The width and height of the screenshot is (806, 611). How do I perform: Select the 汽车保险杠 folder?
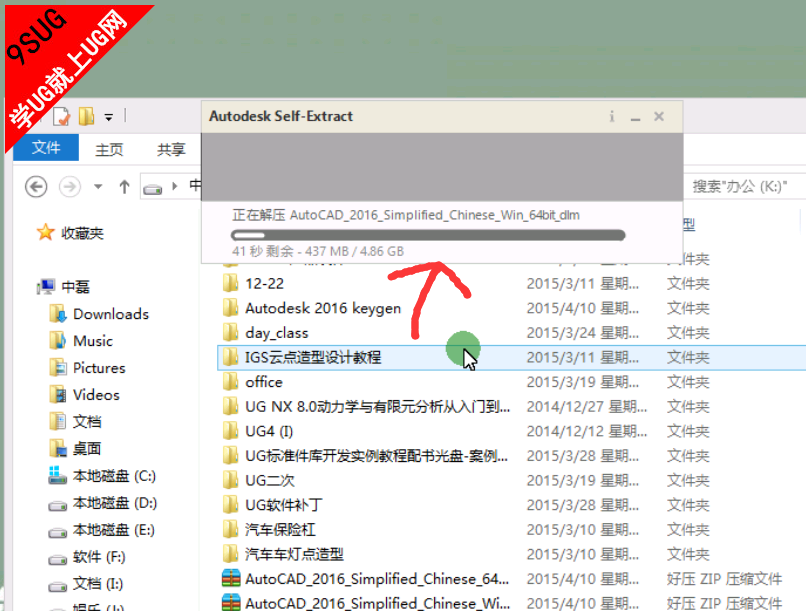point(280,530)
